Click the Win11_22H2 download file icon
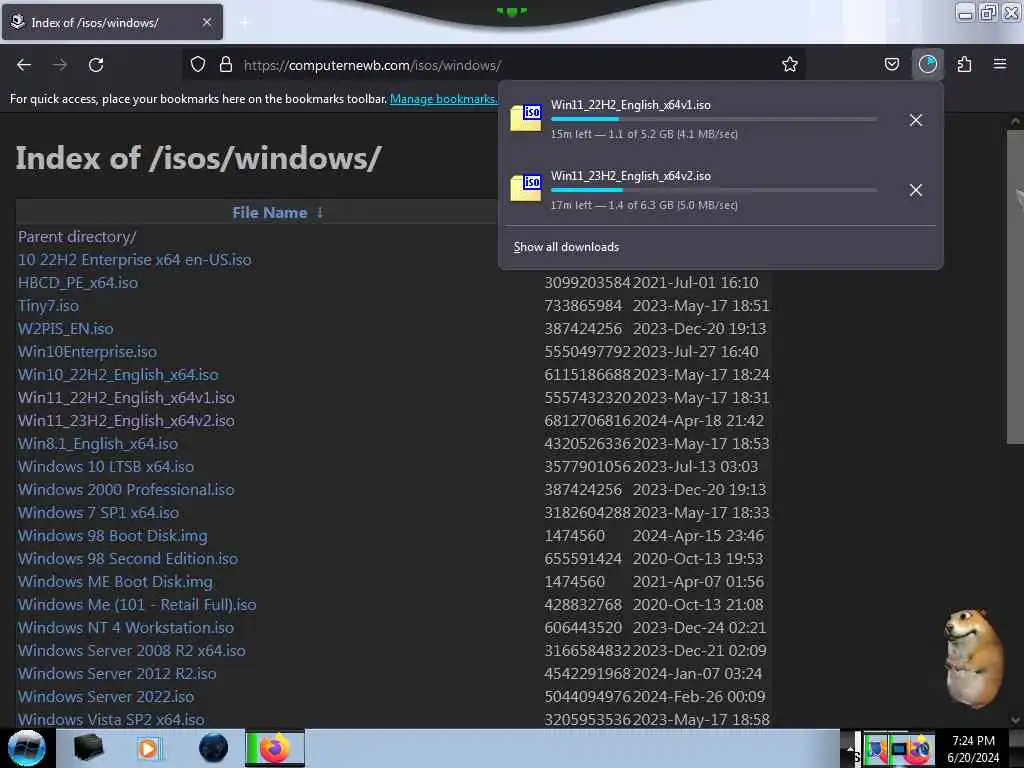Image resolution: width=1024 pixels, height=768 pixels. (526, 118)
